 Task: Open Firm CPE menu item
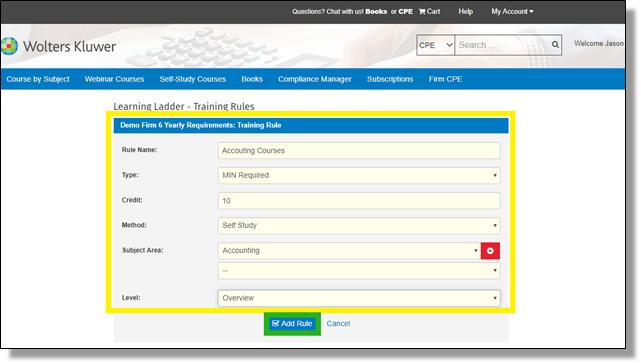(445, 79)
